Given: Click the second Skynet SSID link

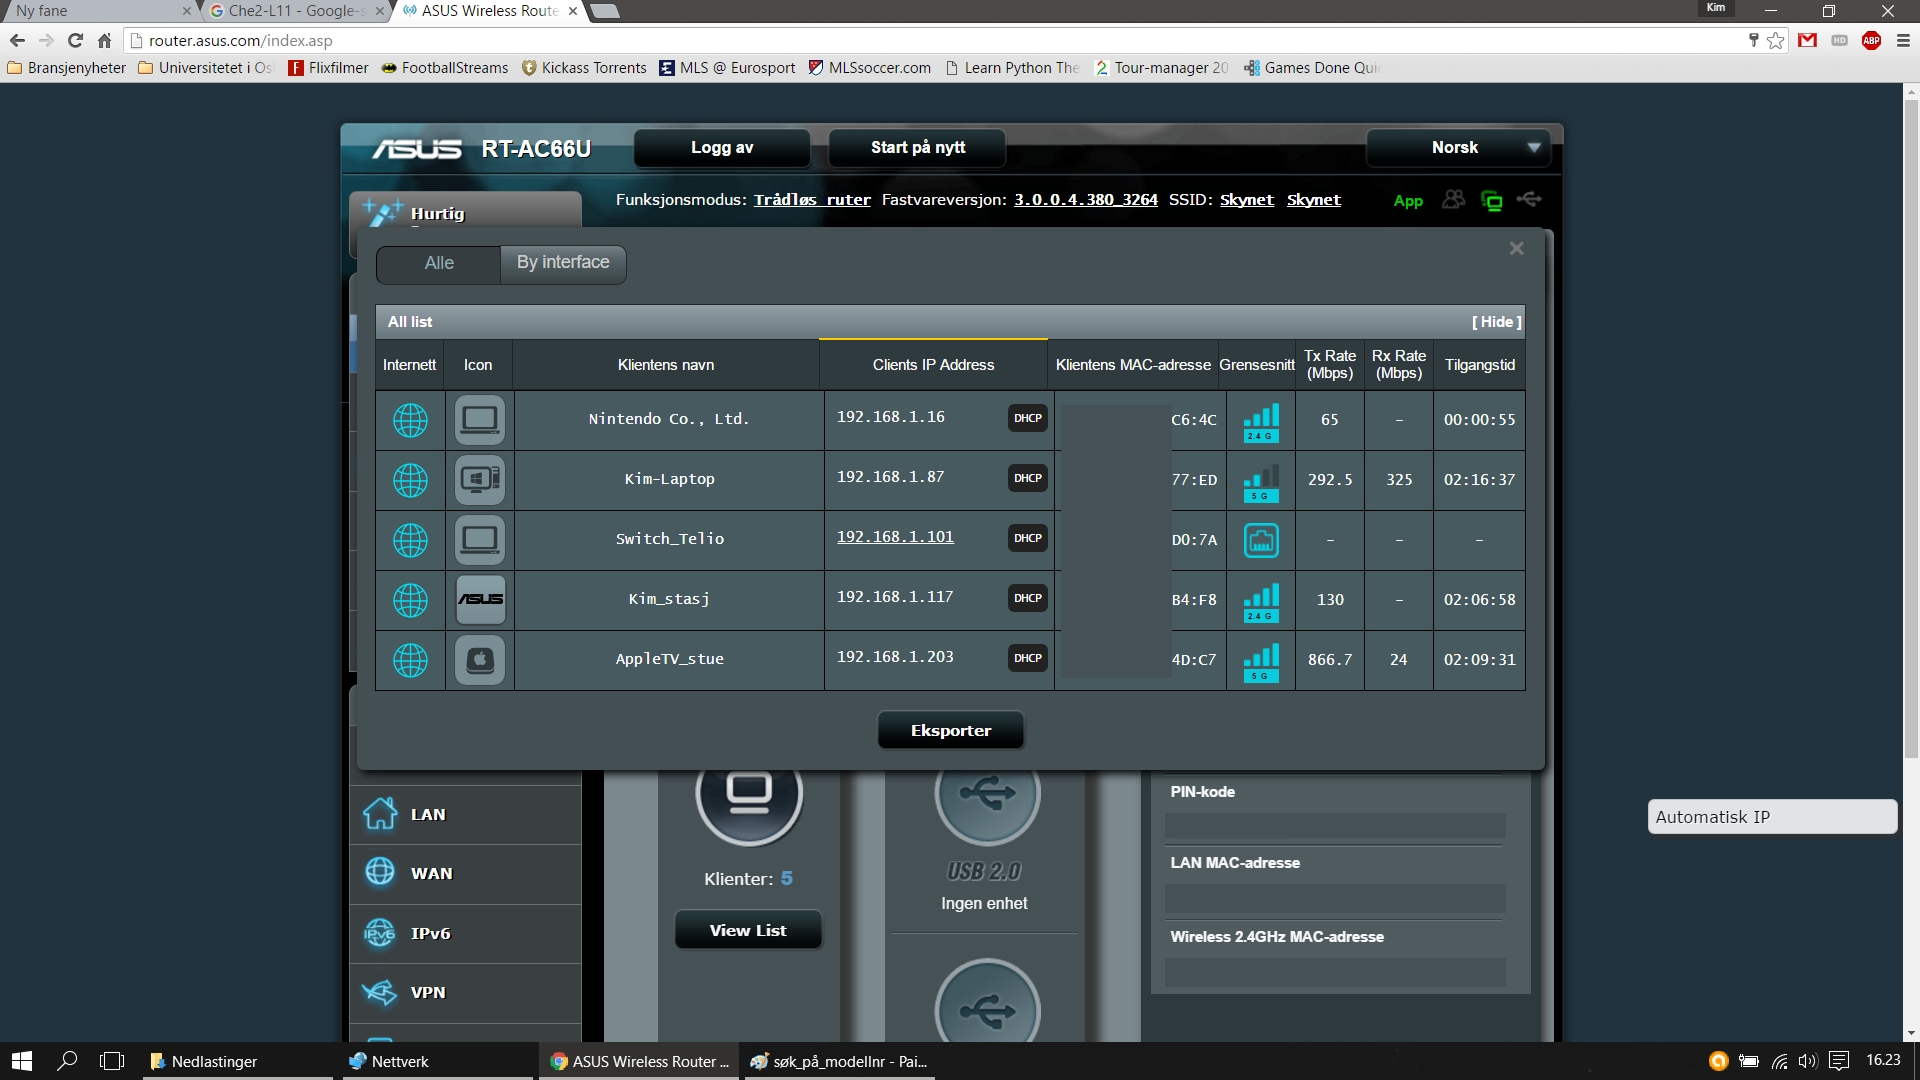Looking at the screenshot, I should coord(1314,200).
